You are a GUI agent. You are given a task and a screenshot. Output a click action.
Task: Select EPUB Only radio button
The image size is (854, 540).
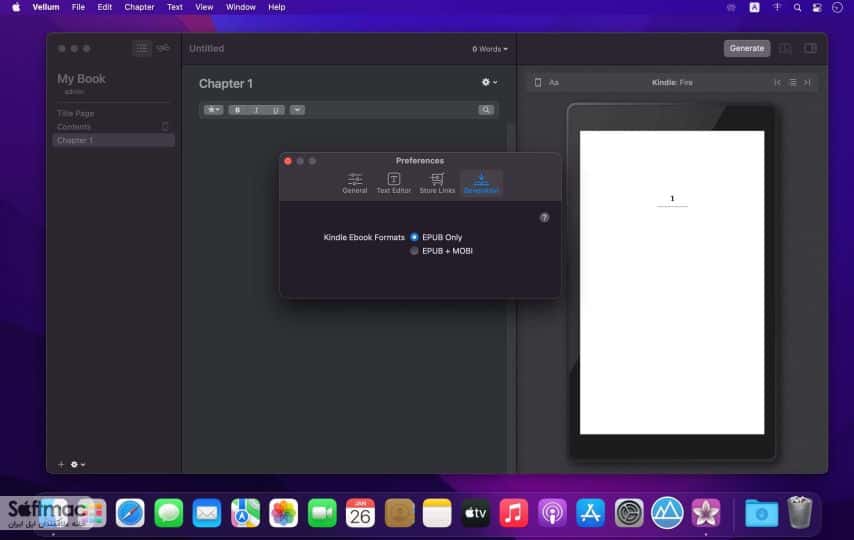(414, 237)
